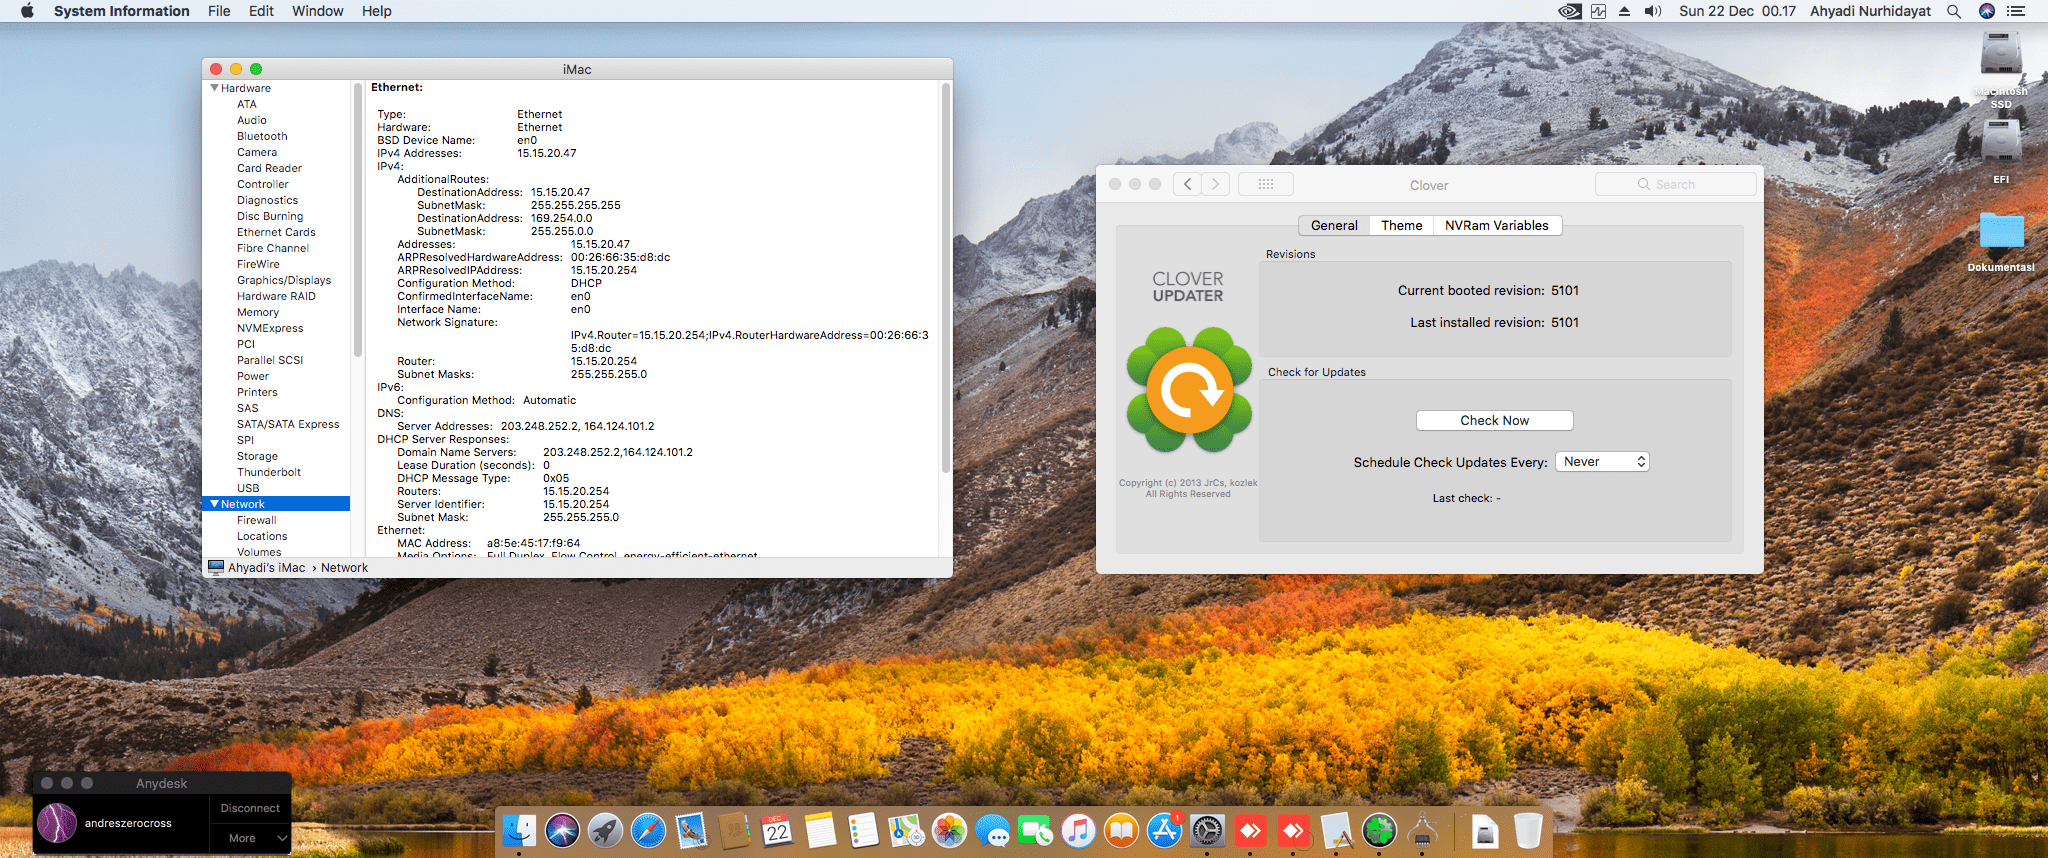This screenshot has height=858, width=2048.
Task: Open FaceTime from the Dock
Action: (x=1035, y=830)
